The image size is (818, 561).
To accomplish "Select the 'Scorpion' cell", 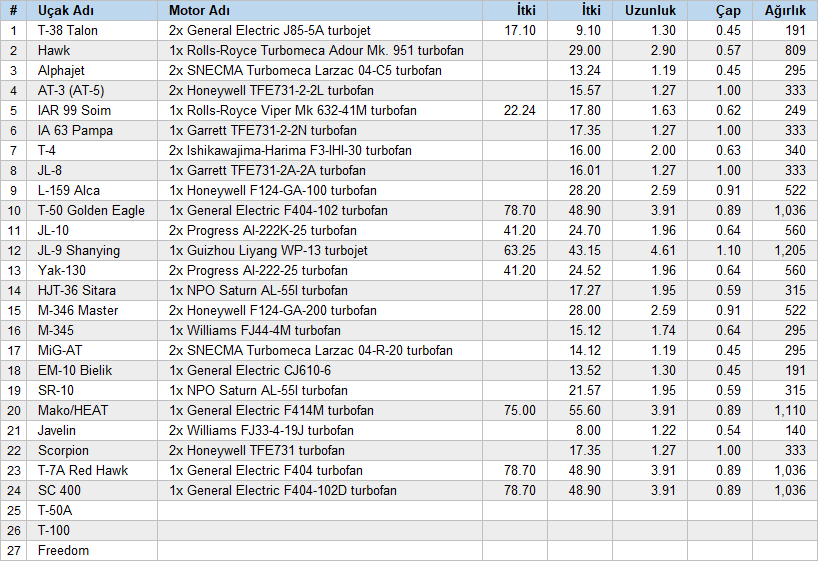I will point(92,451).
